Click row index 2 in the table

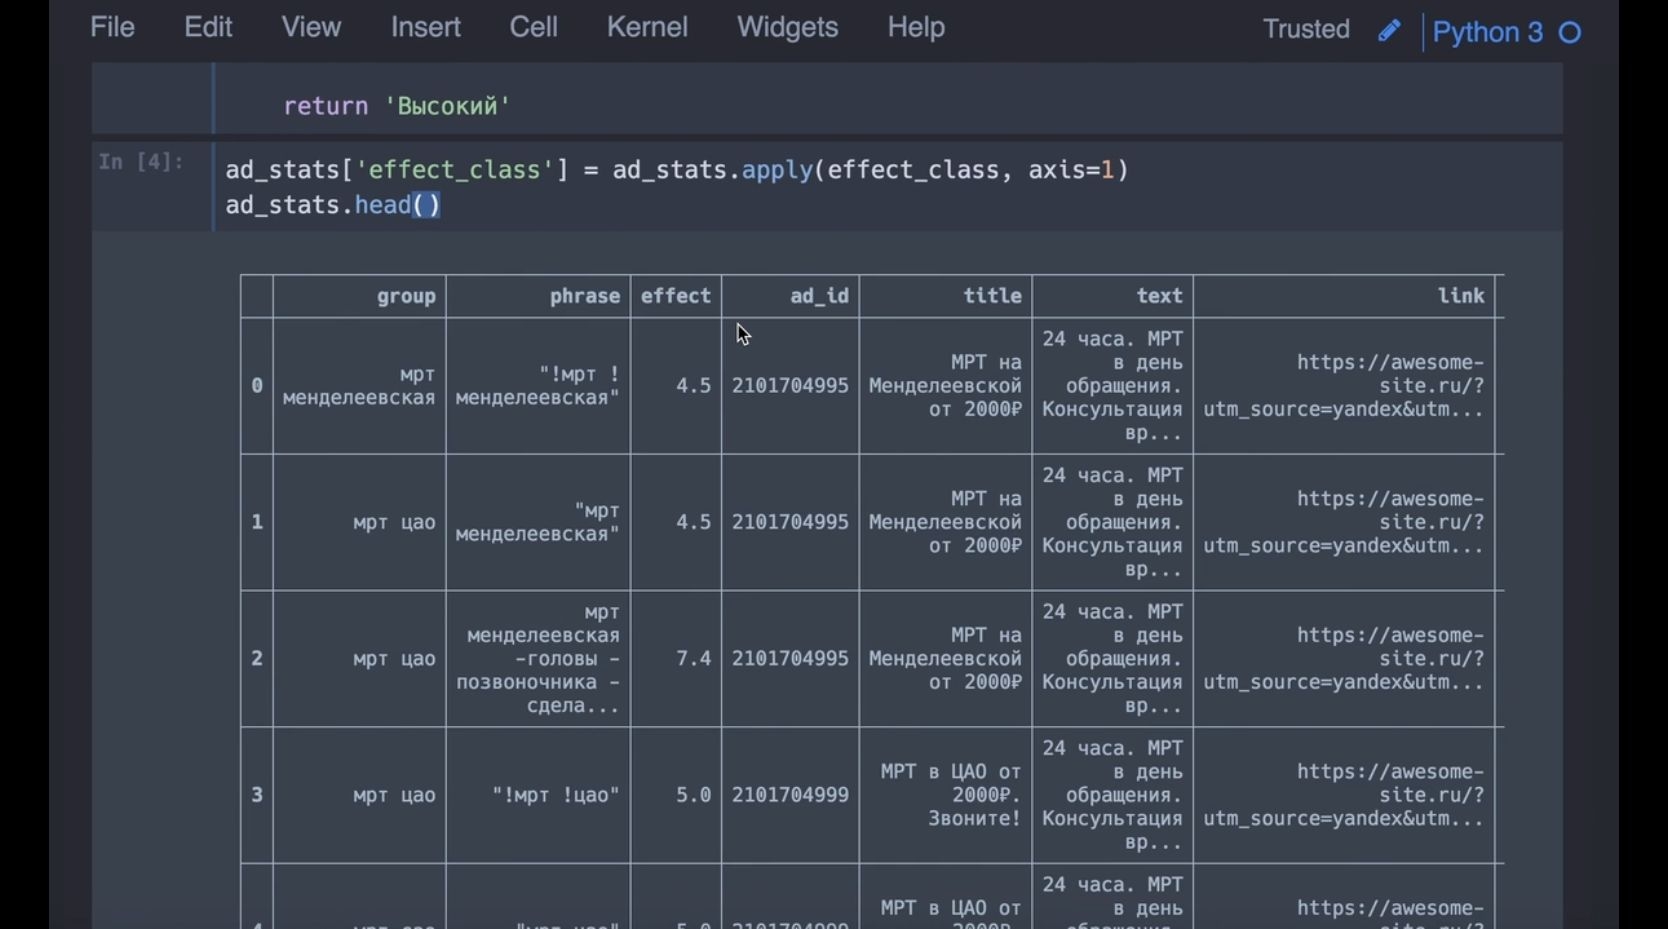(257, 659)
